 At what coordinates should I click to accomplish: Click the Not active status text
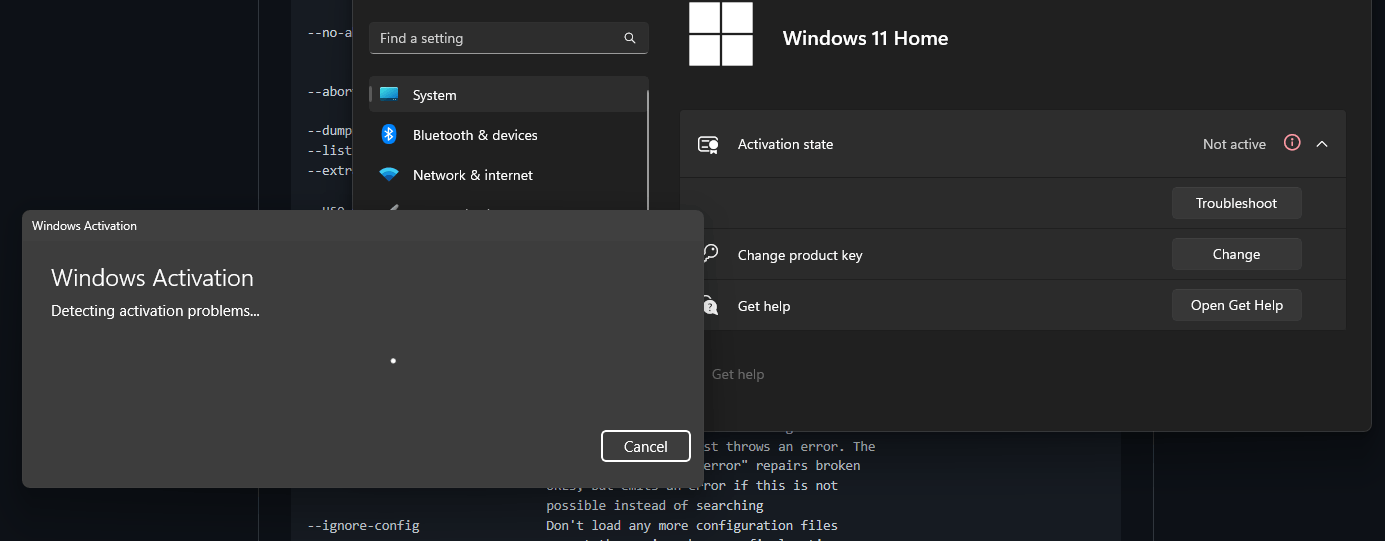[1234, 144]
